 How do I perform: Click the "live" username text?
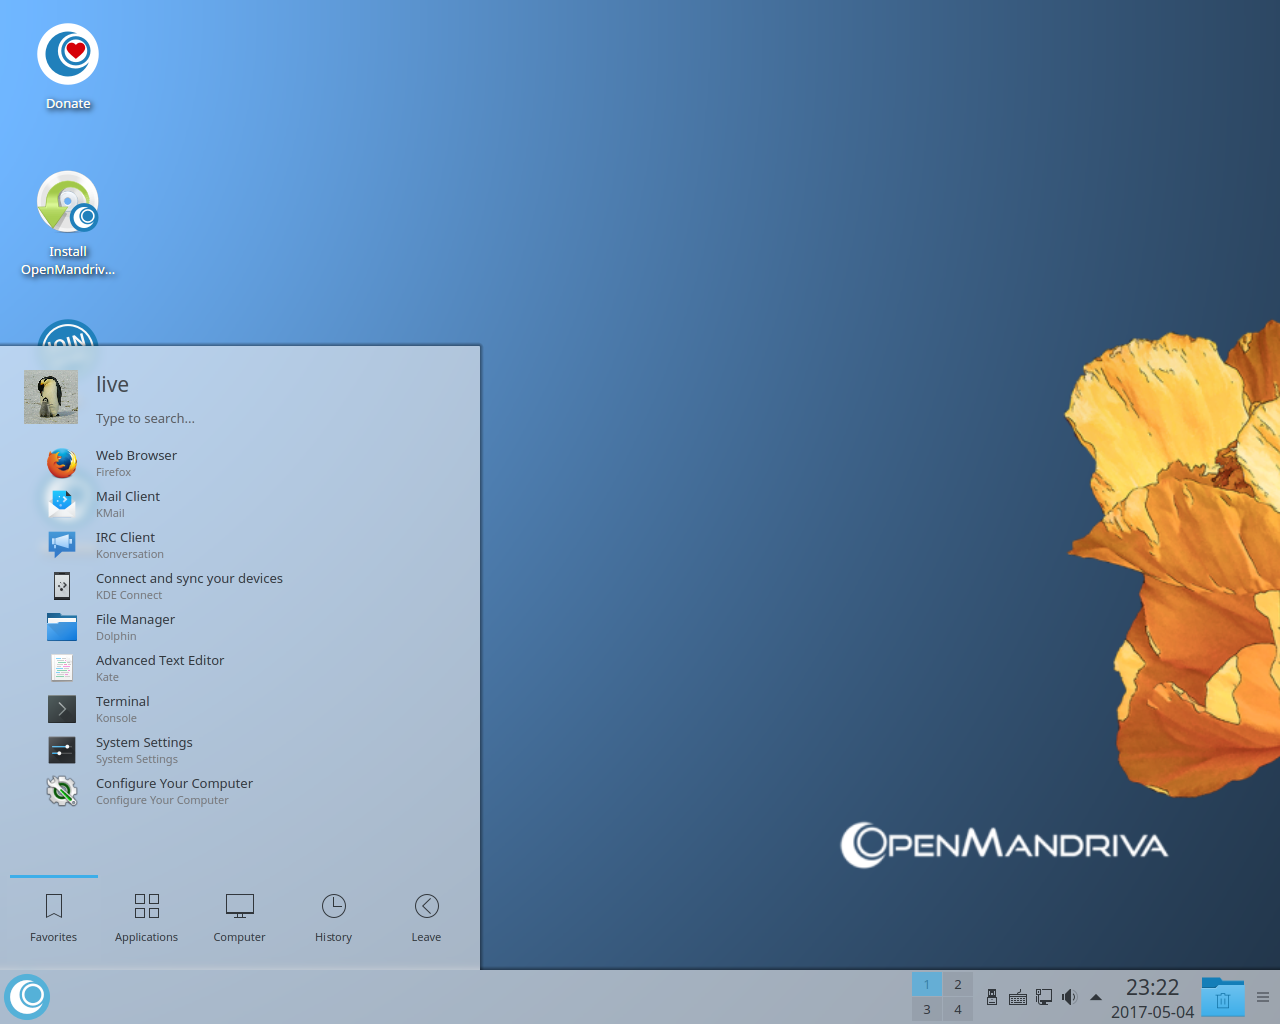tap(112, 384)
